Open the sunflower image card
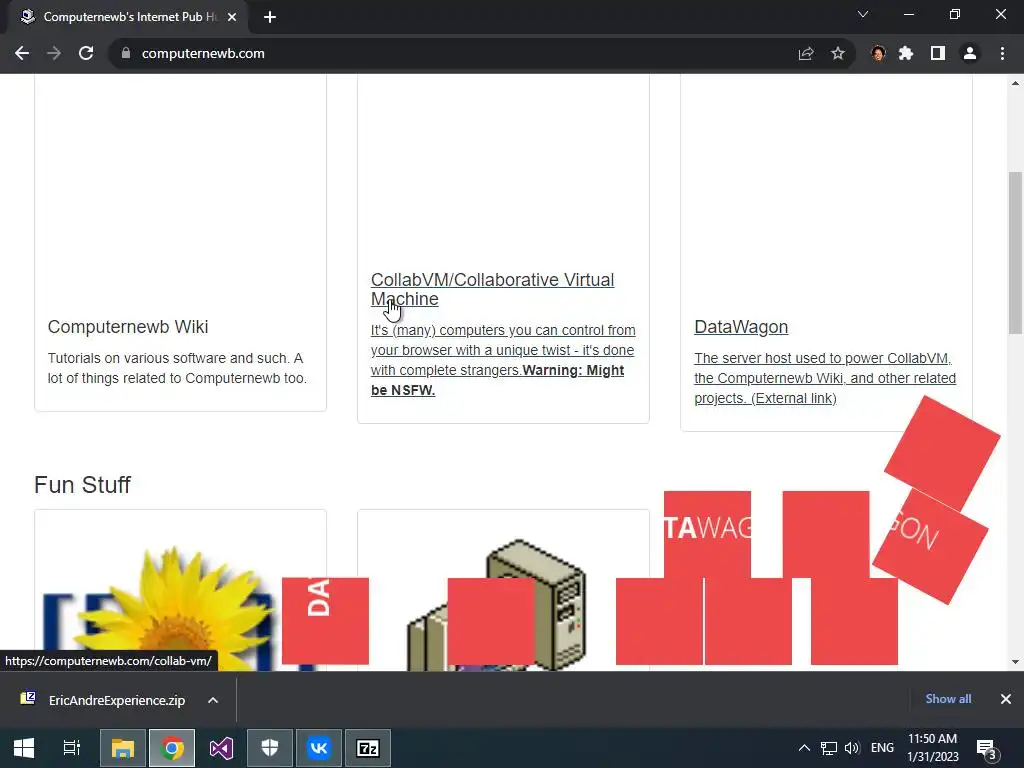Viewport: 1024px width, 768px height. (x=180, y=591)
